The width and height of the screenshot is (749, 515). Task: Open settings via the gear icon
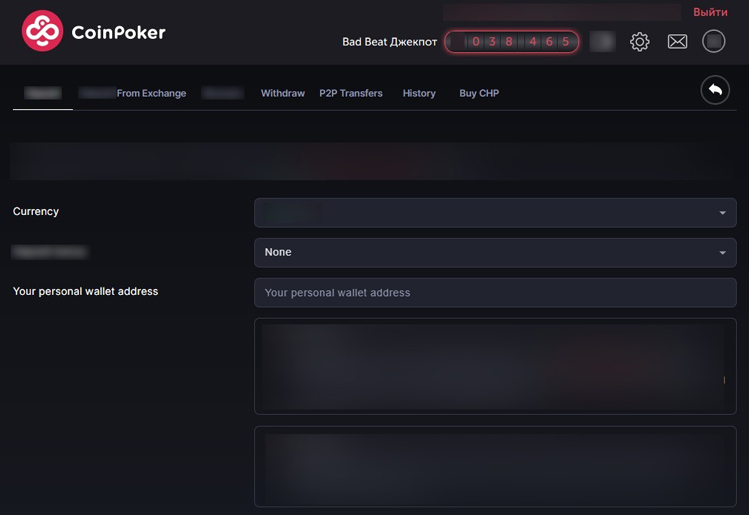coord(640,42)
